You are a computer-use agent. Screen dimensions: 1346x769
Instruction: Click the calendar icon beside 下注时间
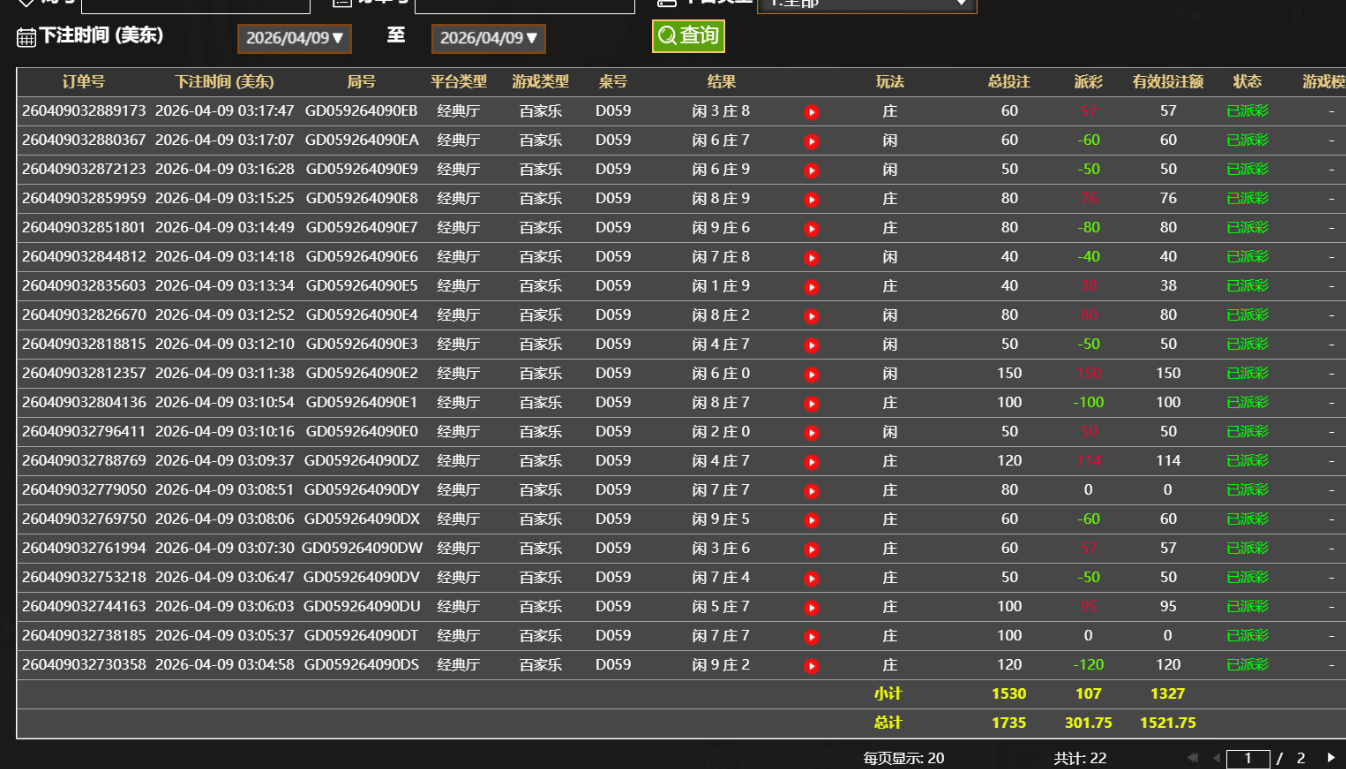coord(26,37)
